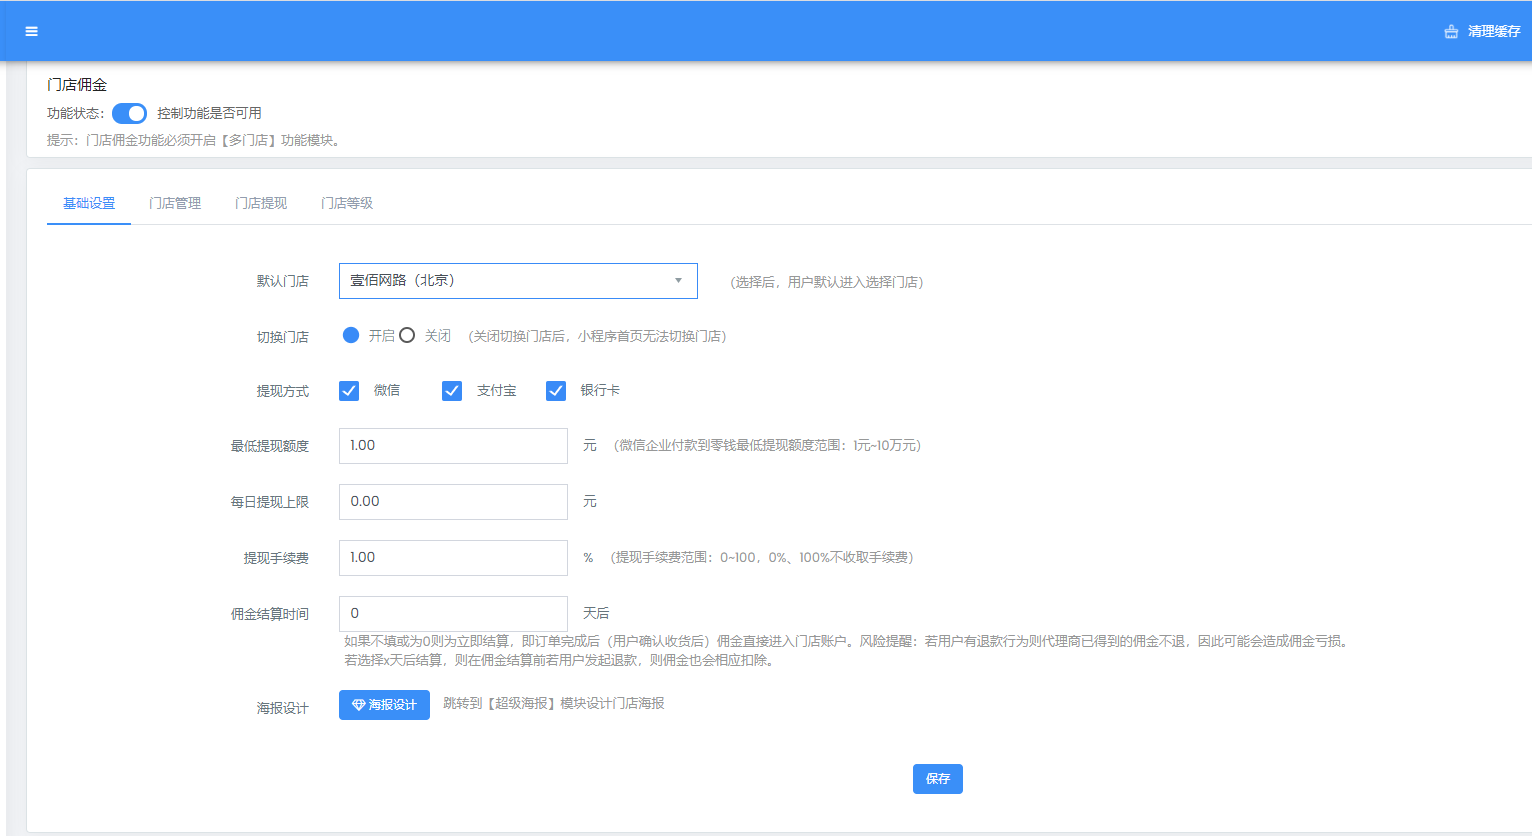Uncheck the 支付宝 withdrawal checkbox

[x=452, y=391]
